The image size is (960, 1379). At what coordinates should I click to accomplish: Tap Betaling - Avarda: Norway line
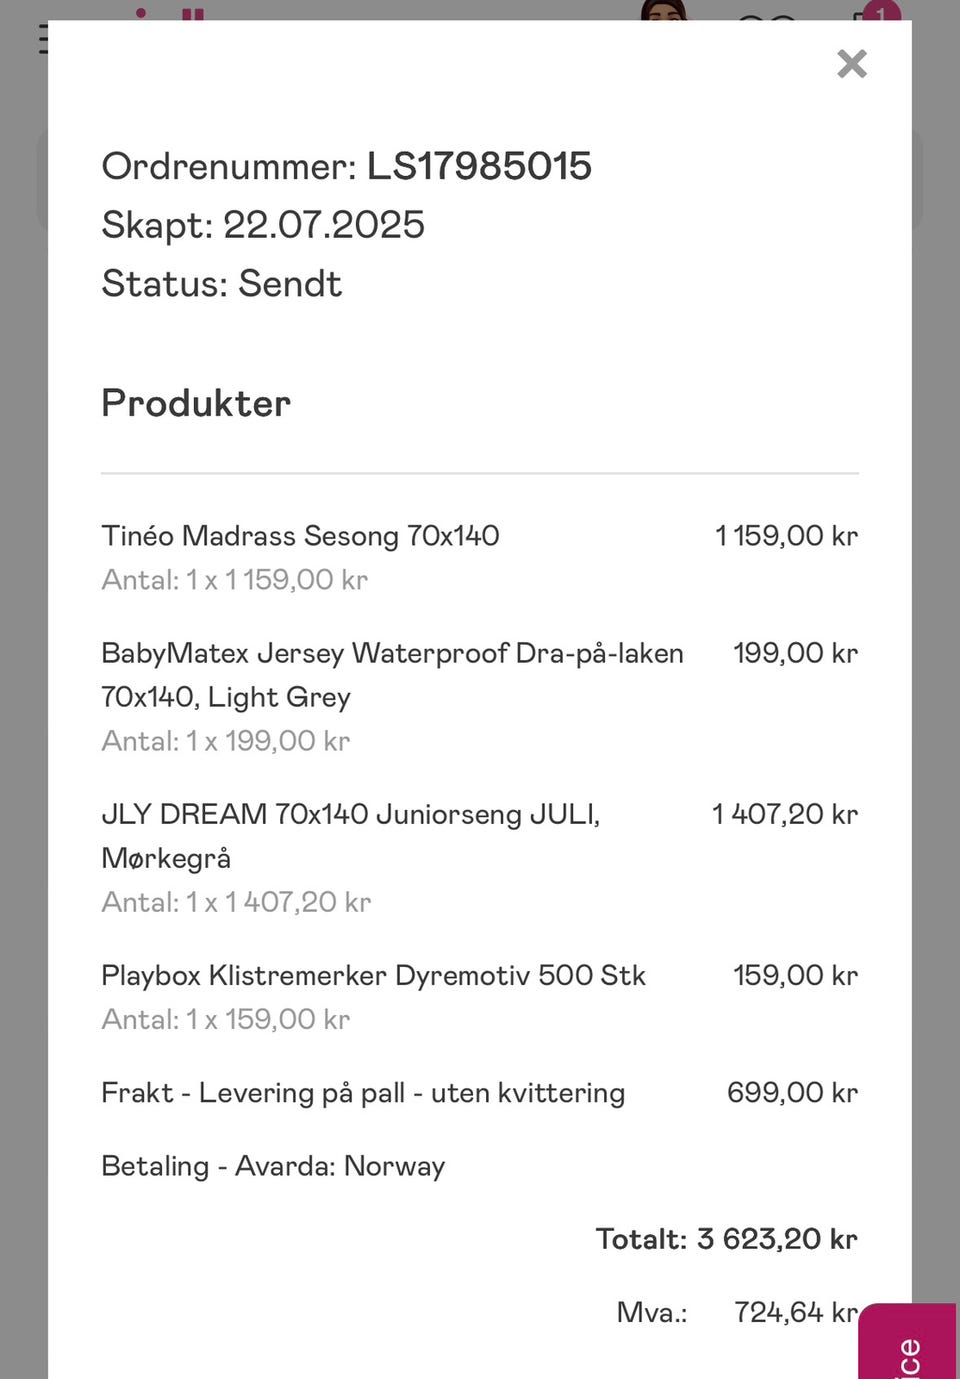click(x=273, y=1166)
